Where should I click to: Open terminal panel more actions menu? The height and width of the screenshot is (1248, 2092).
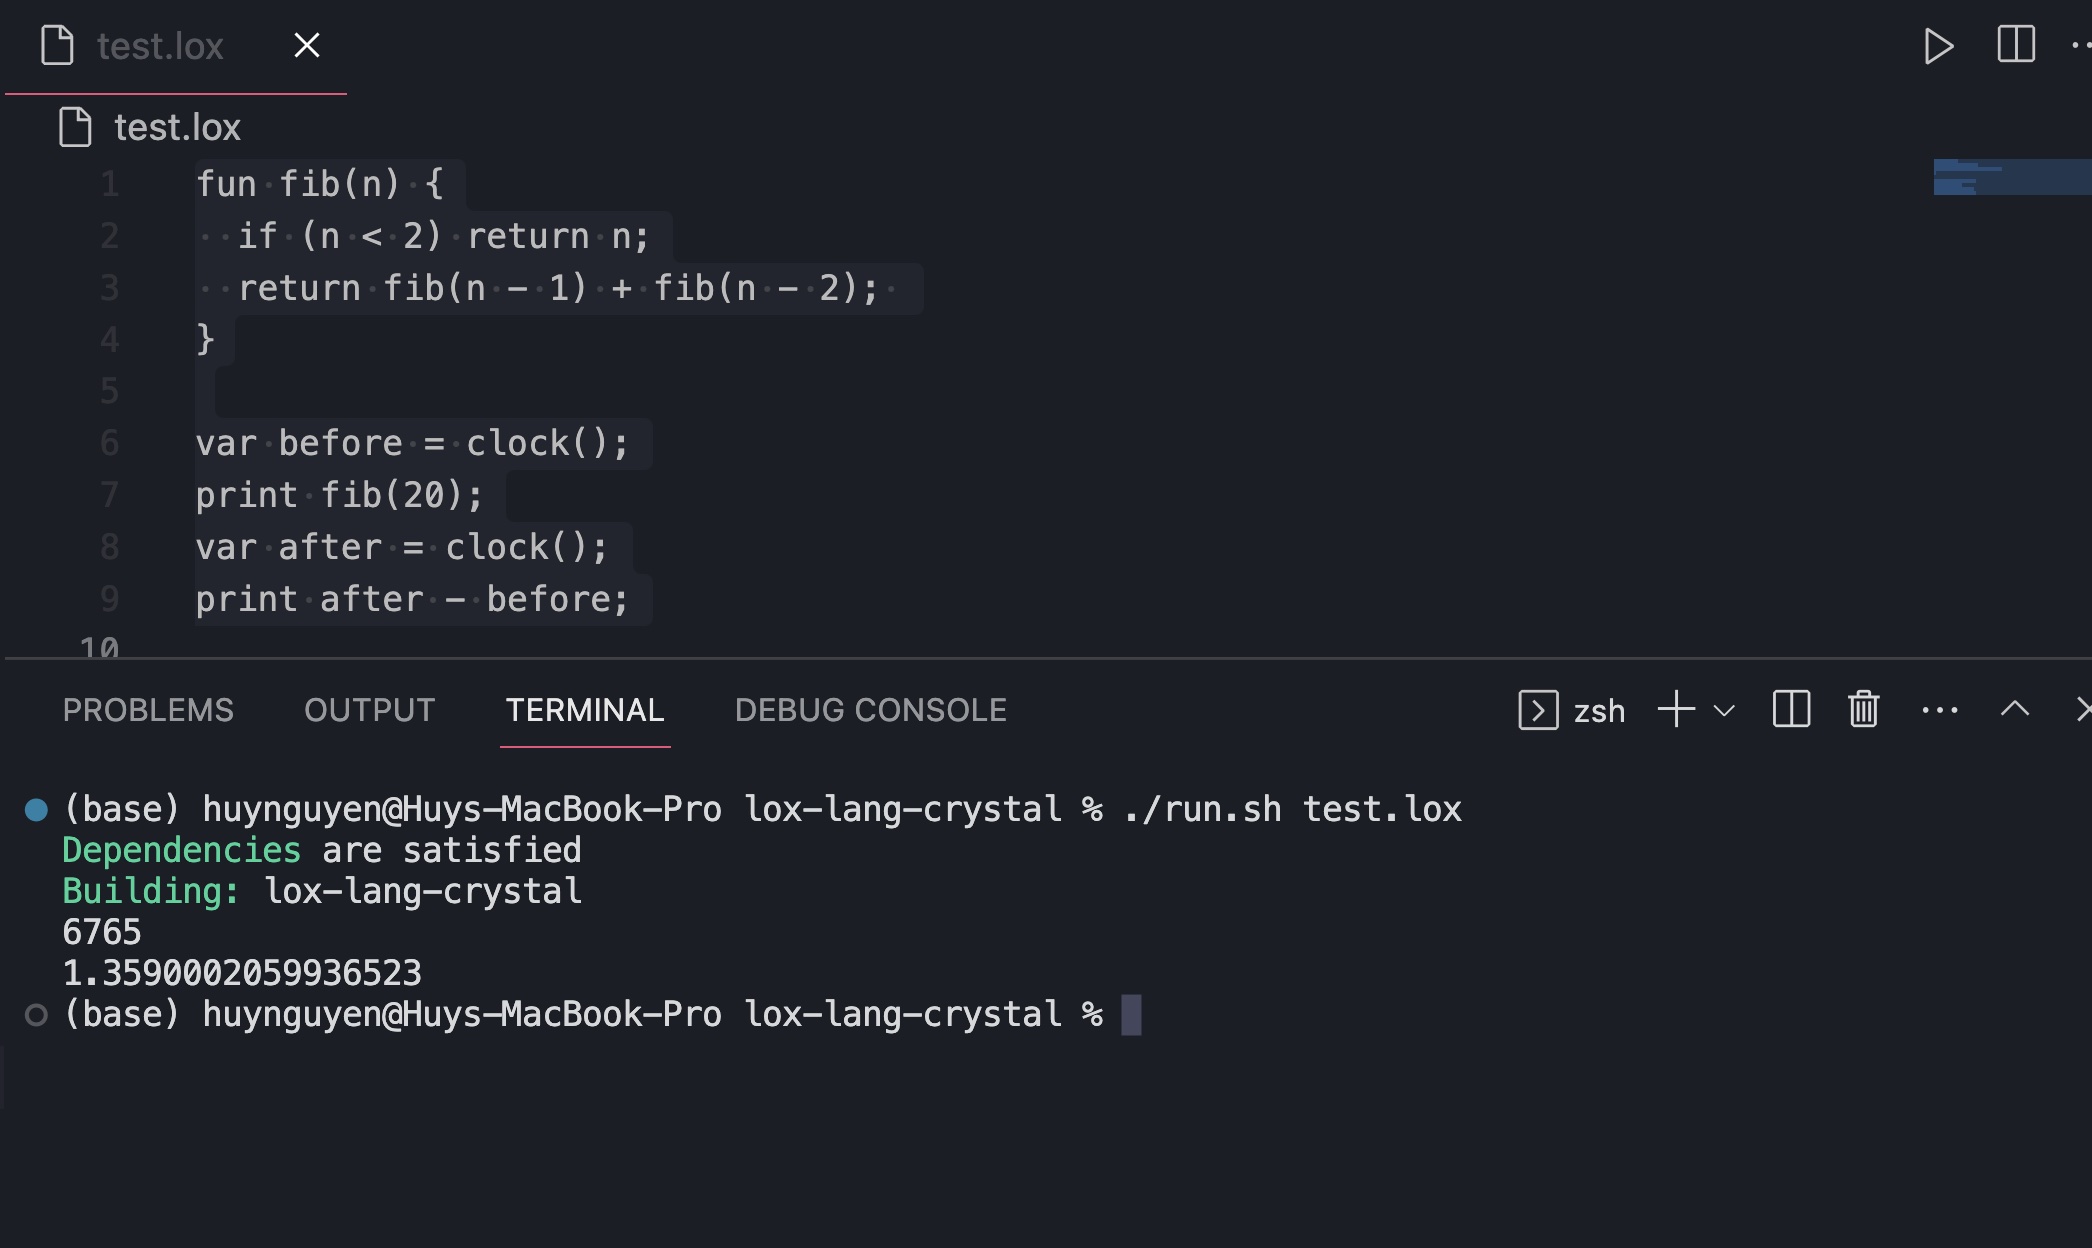[x=1940, y=710]
